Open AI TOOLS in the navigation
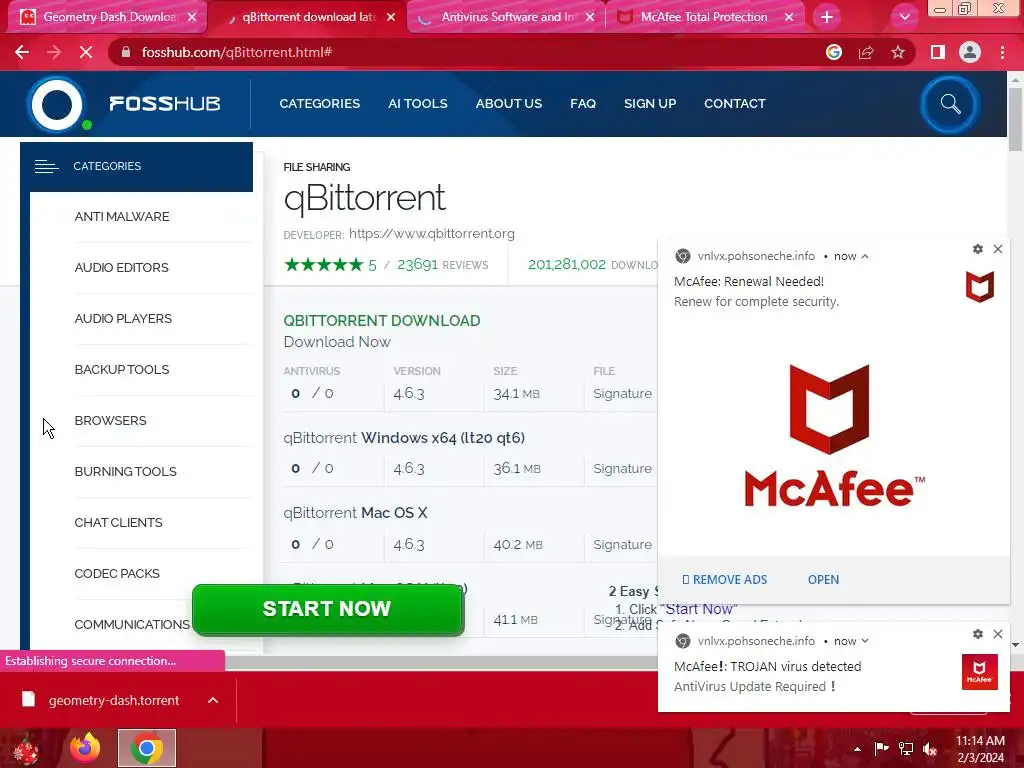The image size is (1024, 768). pos(418,104)
